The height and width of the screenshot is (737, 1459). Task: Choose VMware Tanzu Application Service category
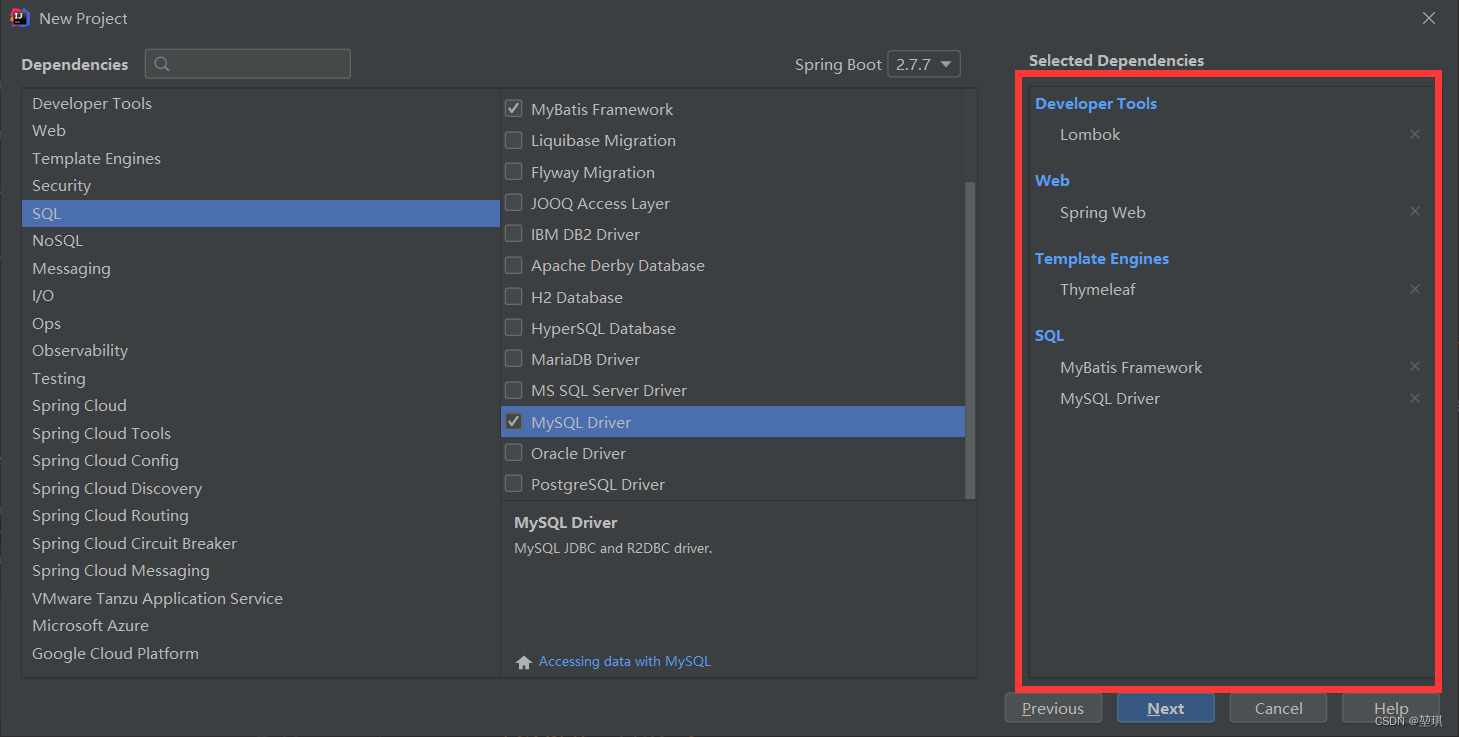pos(260,598)
